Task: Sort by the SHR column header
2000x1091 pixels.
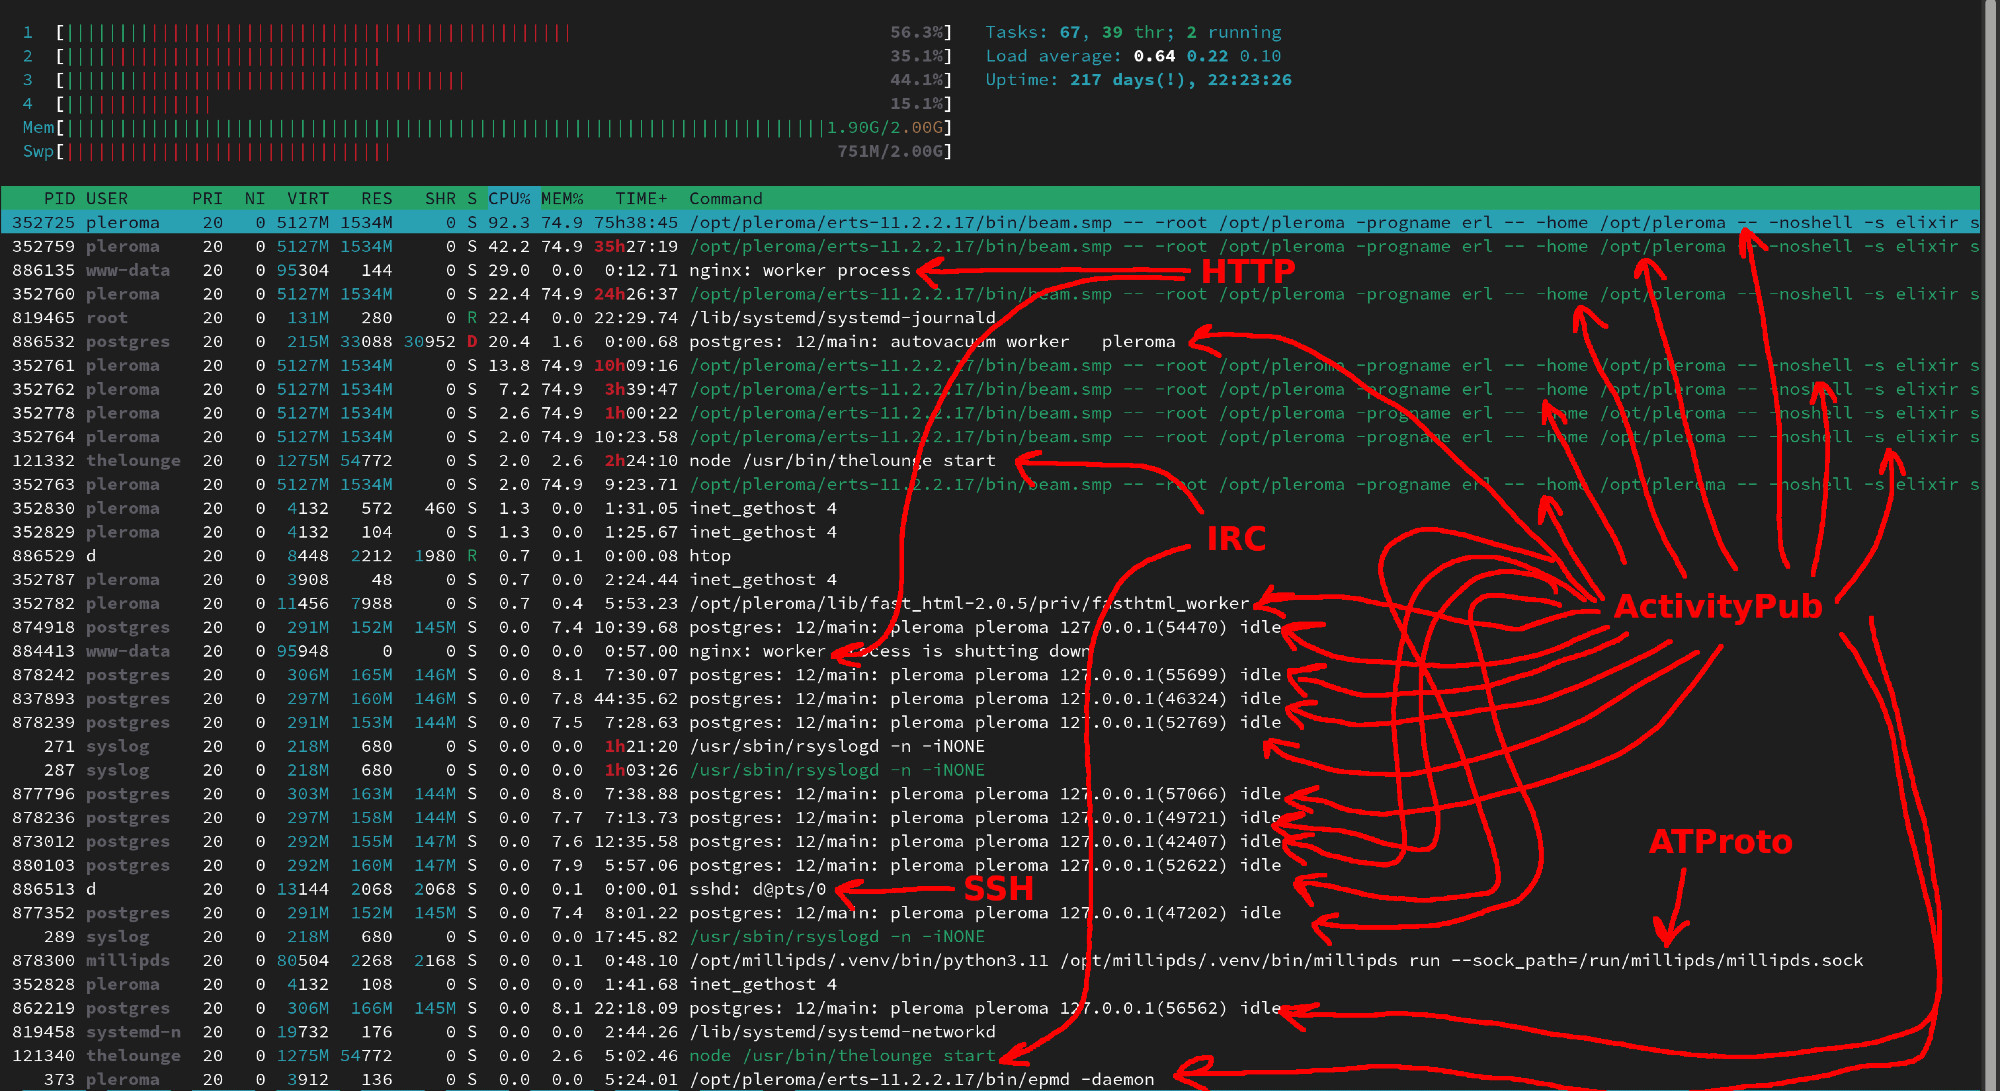Action: 440,198
